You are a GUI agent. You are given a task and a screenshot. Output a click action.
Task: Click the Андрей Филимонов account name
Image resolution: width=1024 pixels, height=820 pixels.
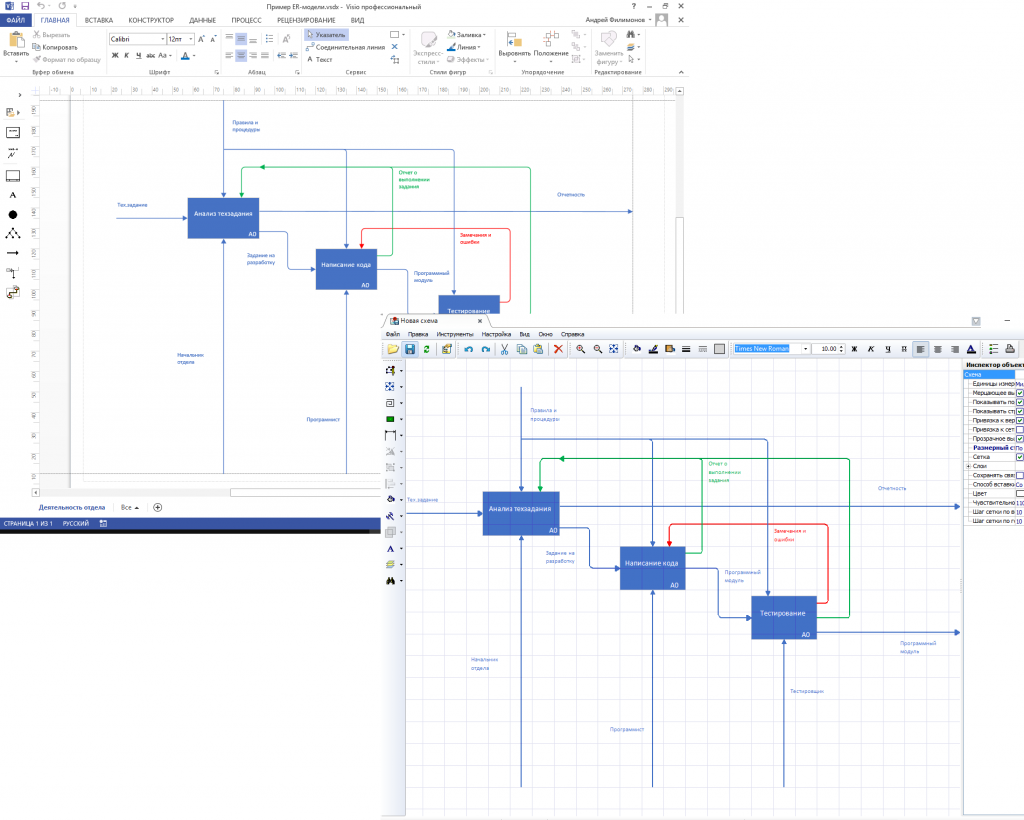pos(615,20)
